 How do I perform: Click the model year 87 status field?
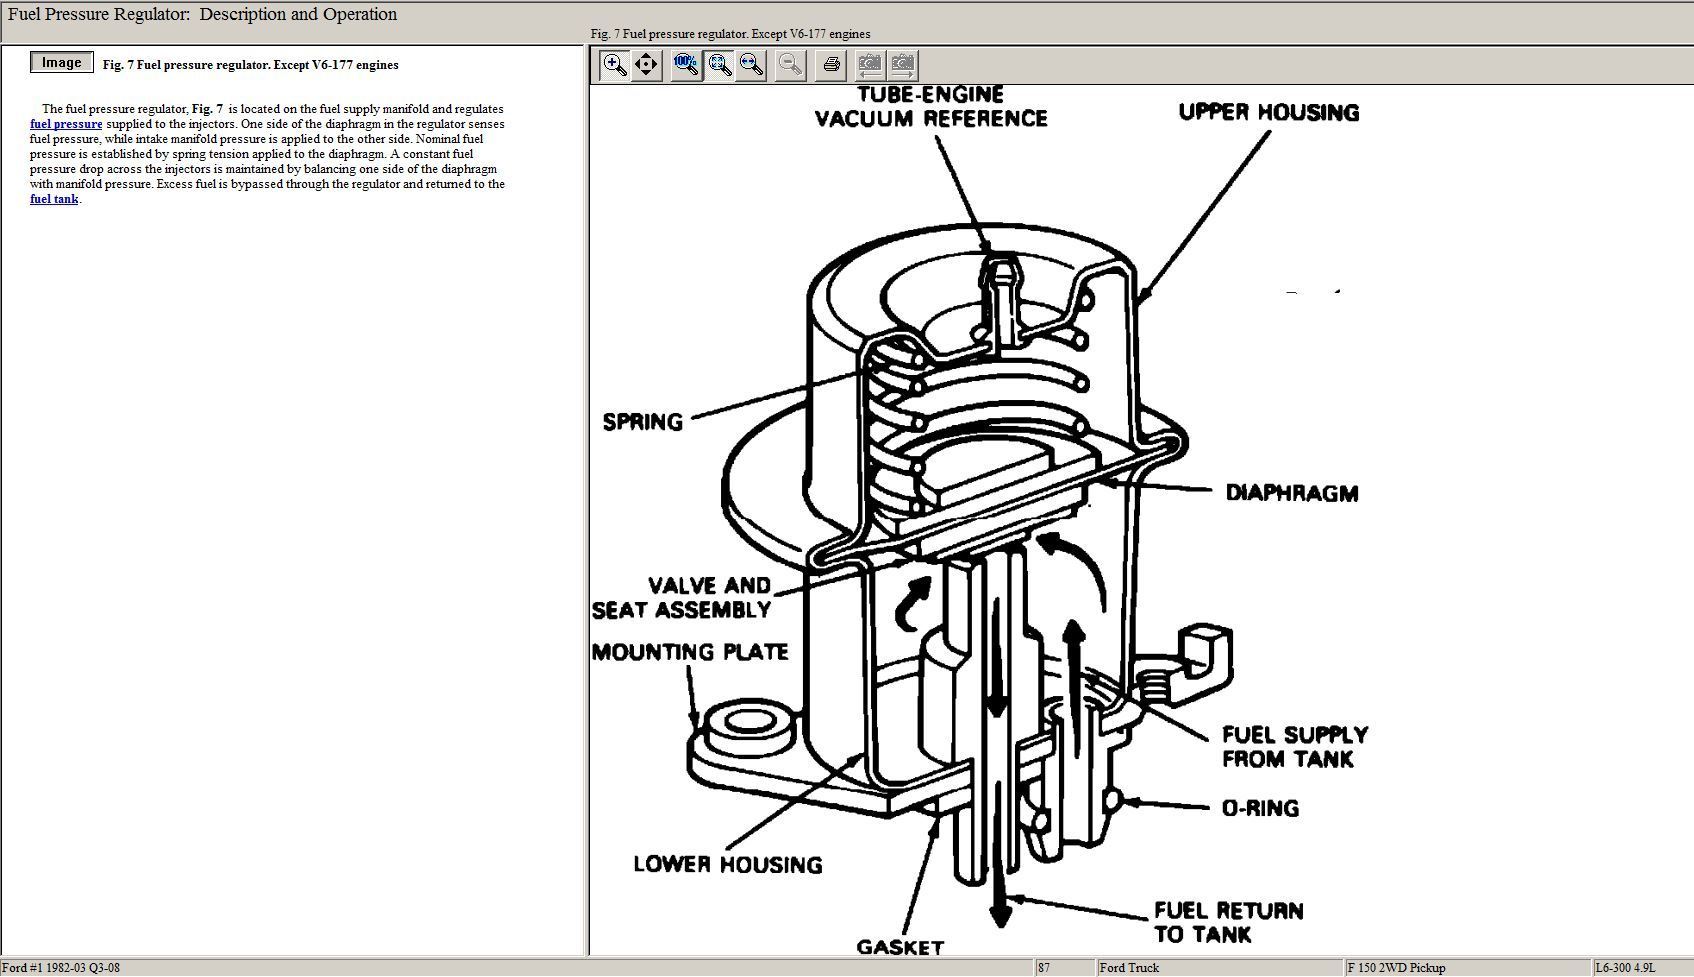click(1044, 968)
